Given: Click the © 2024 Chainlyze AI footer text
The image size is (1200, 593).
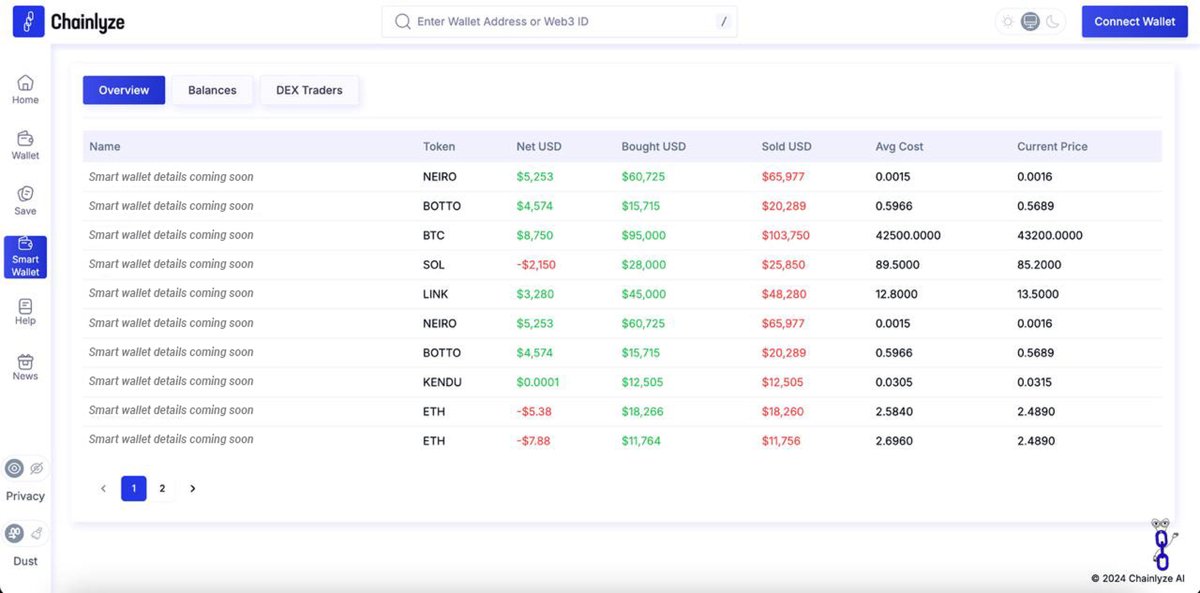Looking at the screenshot, I should (x=1138, y=578).
